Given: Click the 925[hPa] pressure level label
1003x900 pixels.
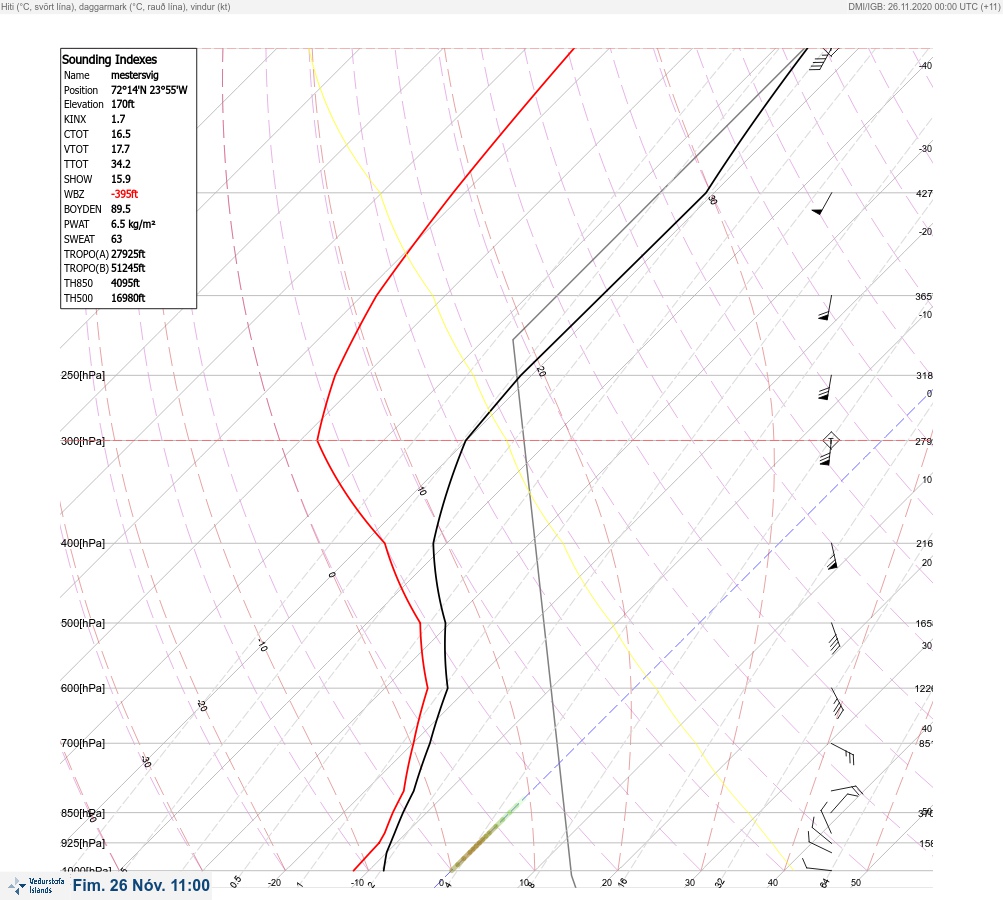Looking at the screenshot, I should tap(83, 843).
